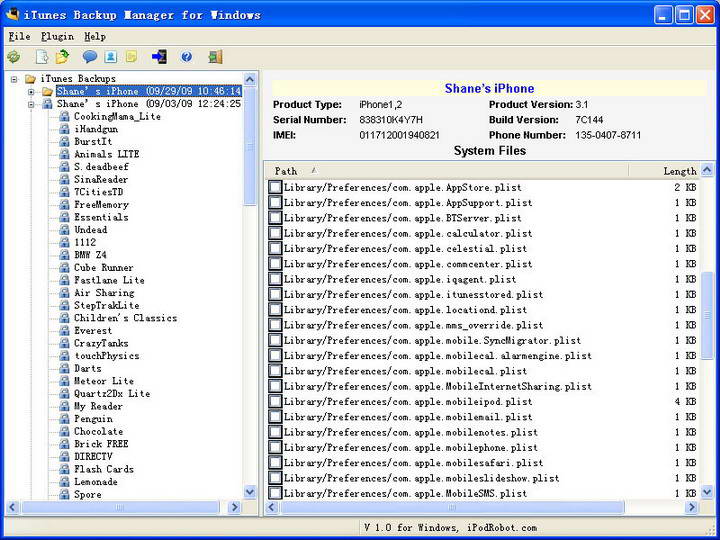Viewport: 720px width, 540px height.
Task: Click the green refresh backups toolbar icon
Action: (x=13, y=57)
